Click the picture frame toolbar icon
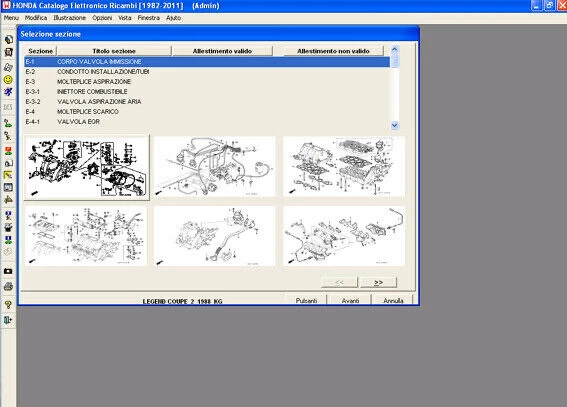567x407 pixels. (x=8, y=187)
